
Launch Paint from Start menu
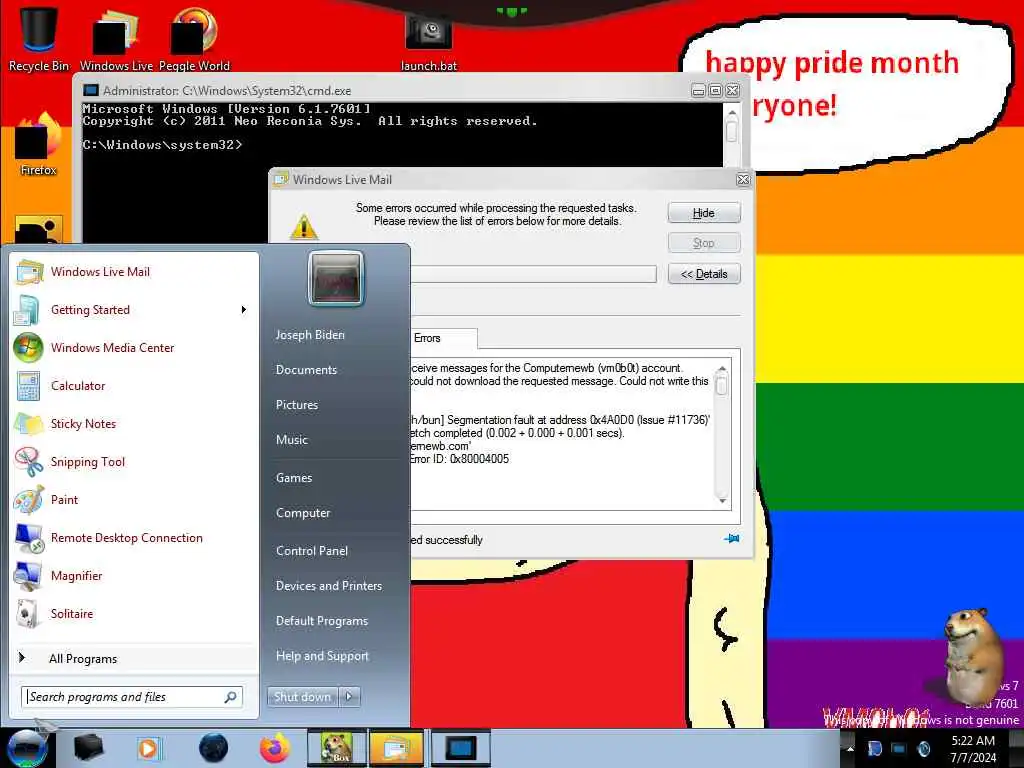click(134, 500)
